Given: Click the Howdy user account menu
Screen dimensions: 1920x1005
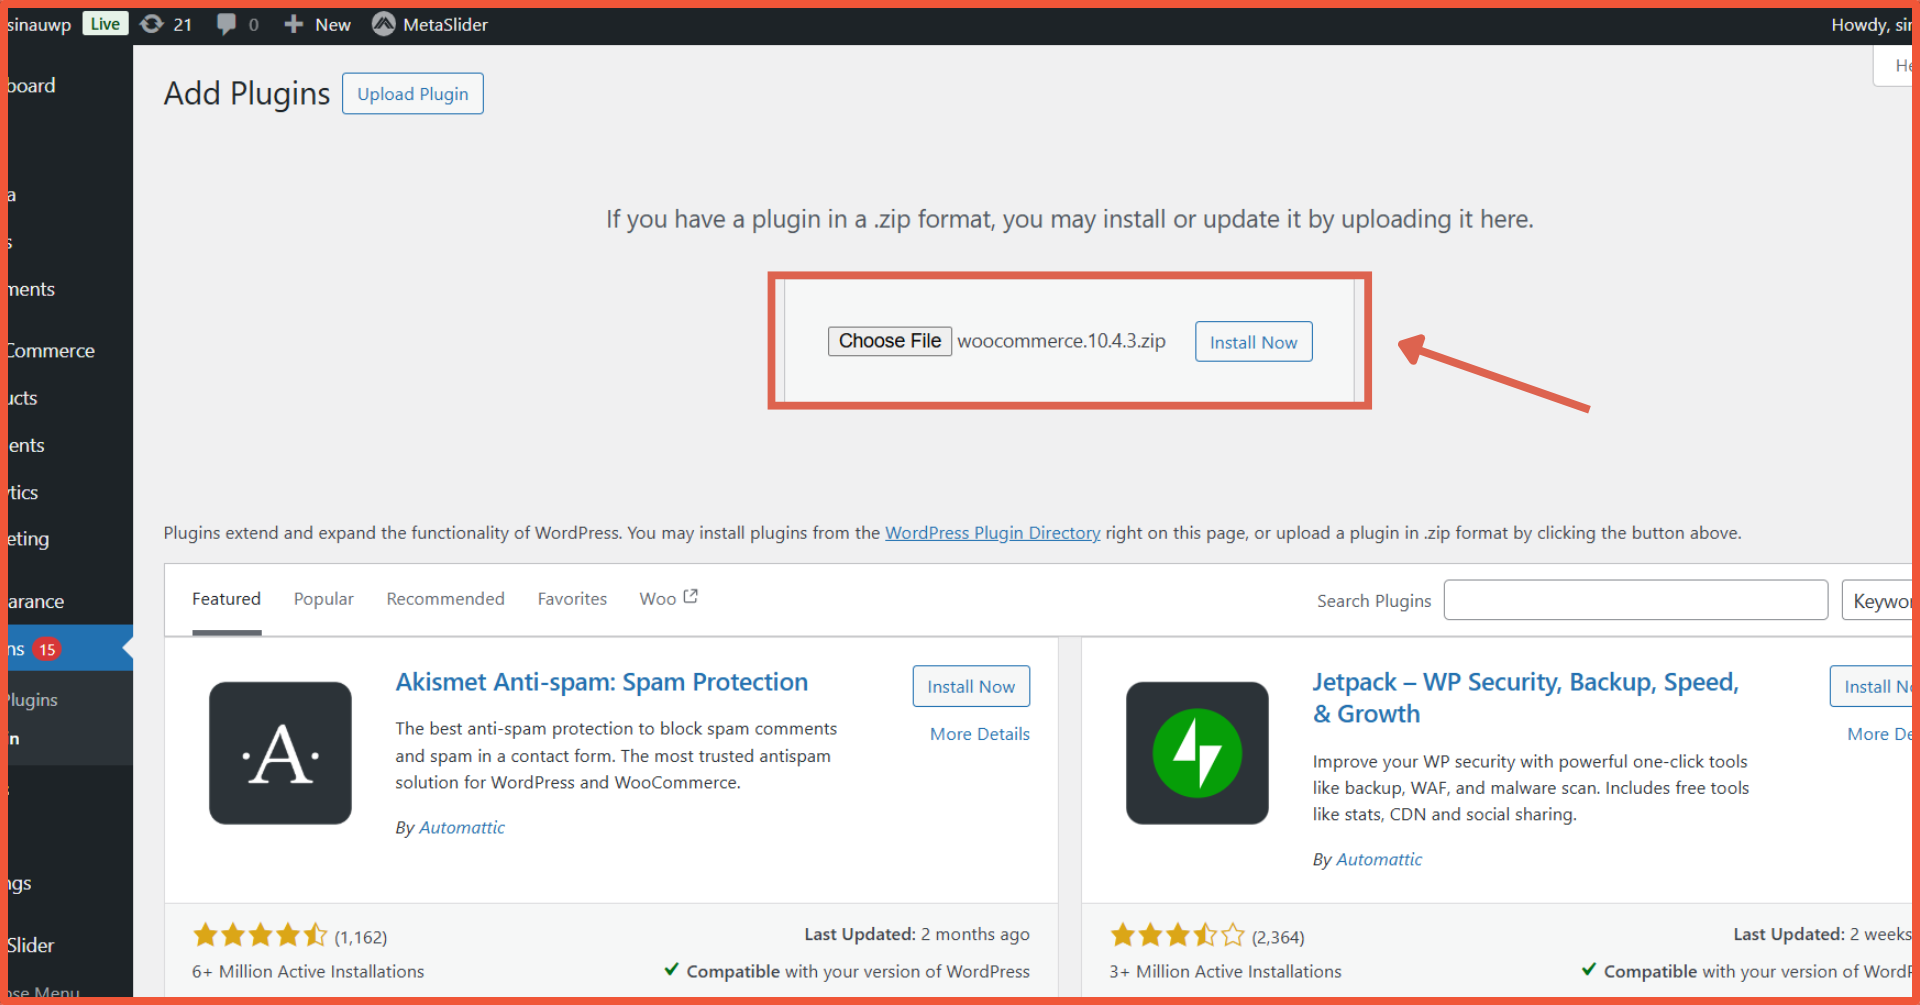Looking at the screenshot, I should pyautogui.click(x=1871, y=25).
